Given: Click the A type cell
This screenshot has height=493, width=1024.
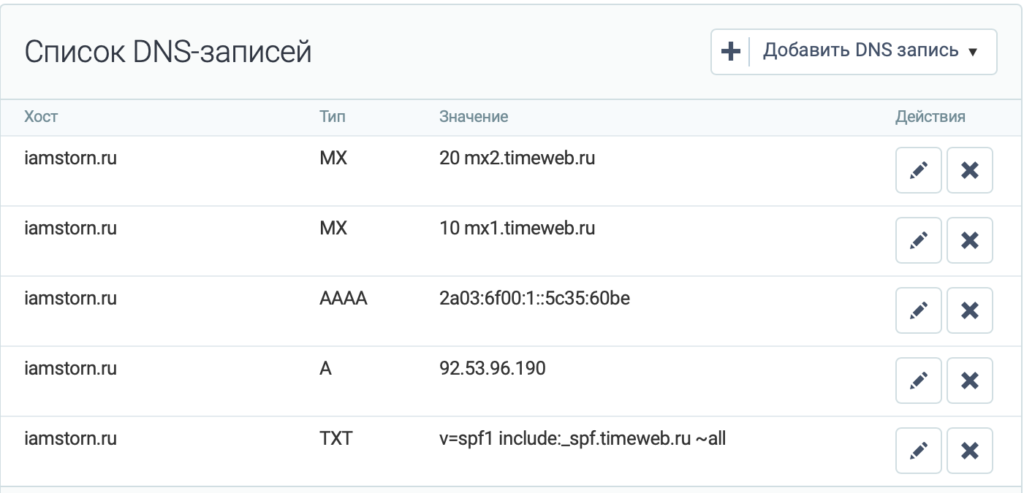Looking at the screenshot, I should pos(325,368).
